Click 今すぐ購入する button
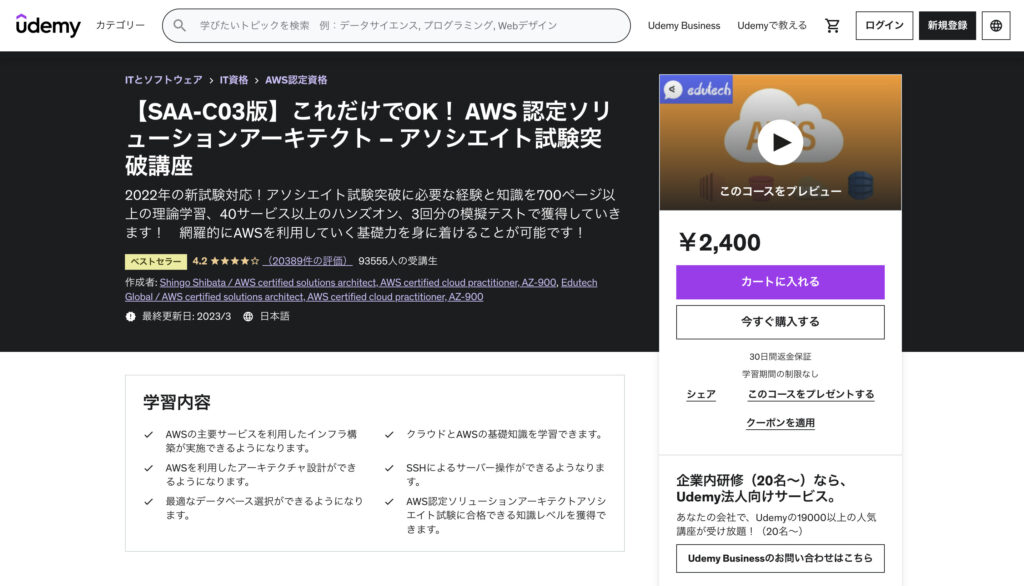The width and height of the screenshot is (1024, 586). point(780,322)
